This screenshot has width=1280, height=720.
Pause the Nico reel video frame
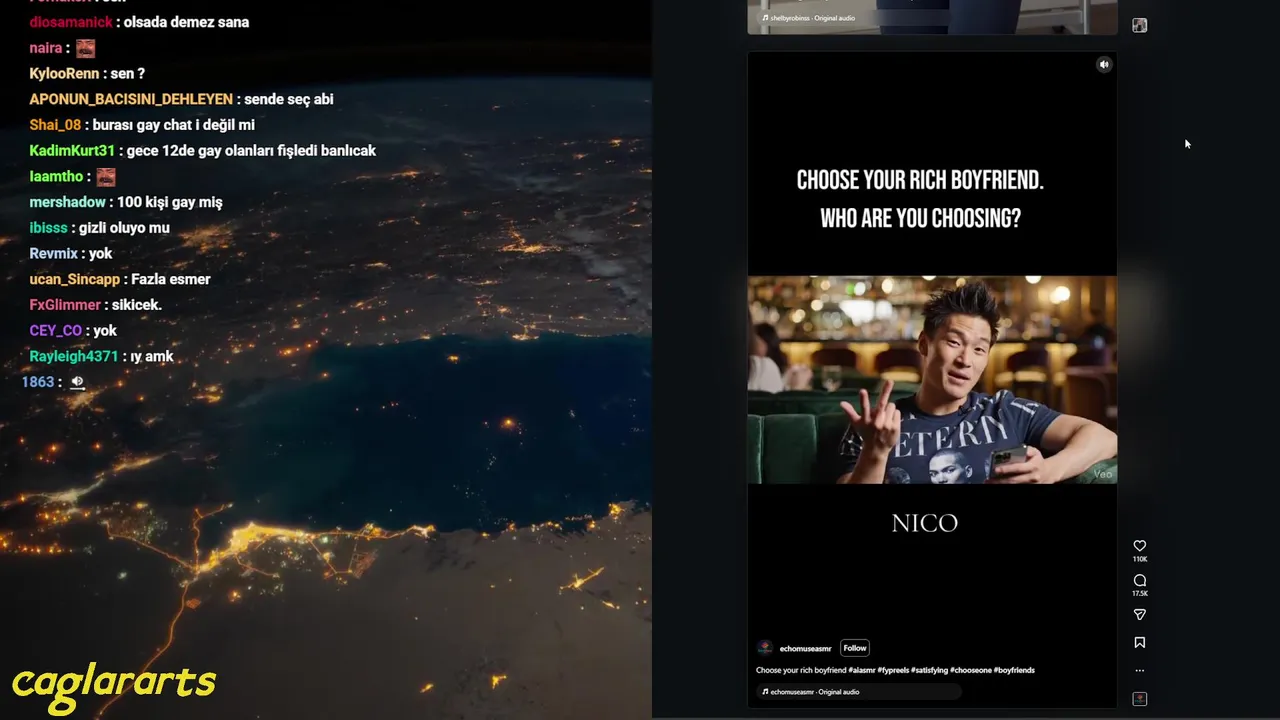(x=932, y=380)
